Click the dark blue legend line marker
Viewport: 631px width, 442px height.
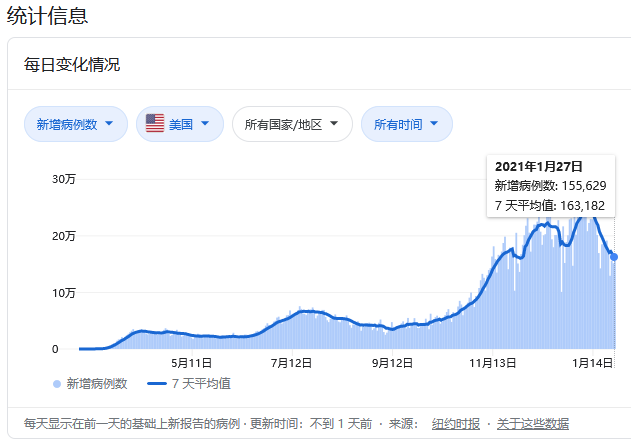[156, 383]
